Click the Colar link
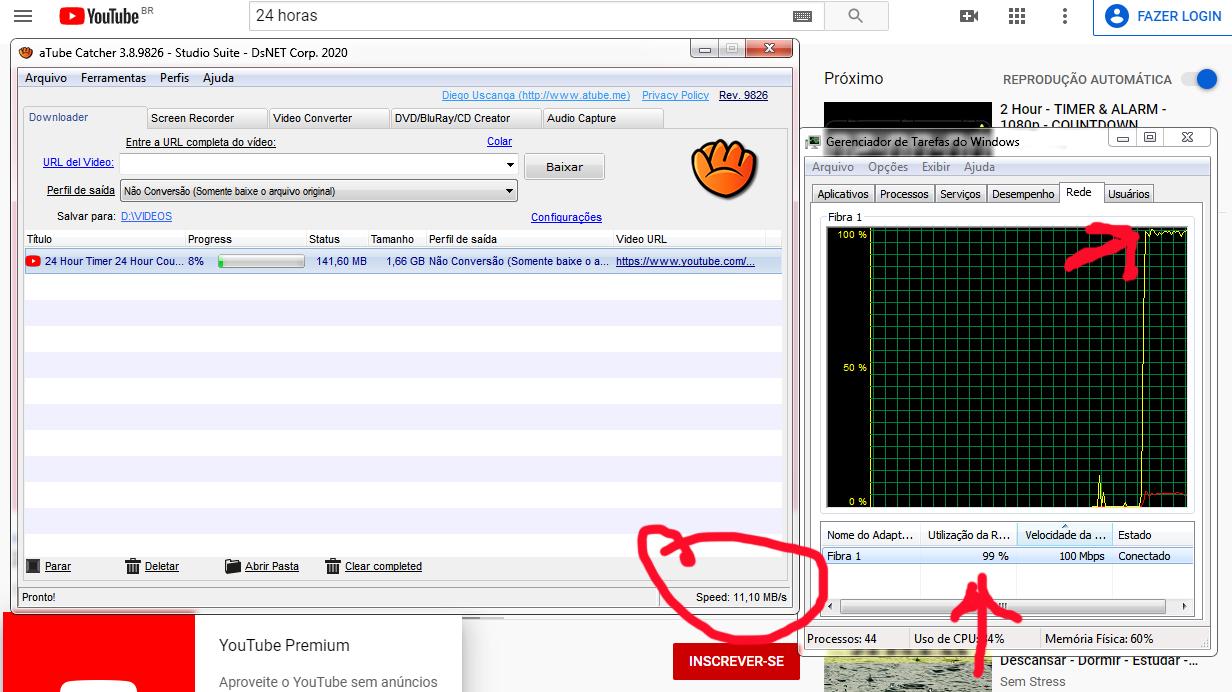The image size is (1232, 692). click(x=499, y=142)
